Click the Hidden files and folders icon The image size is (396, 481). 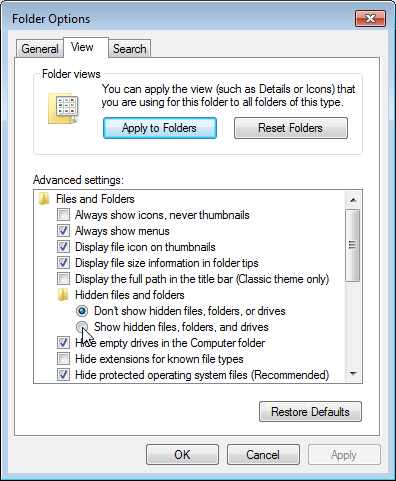[x=63, y=295]
